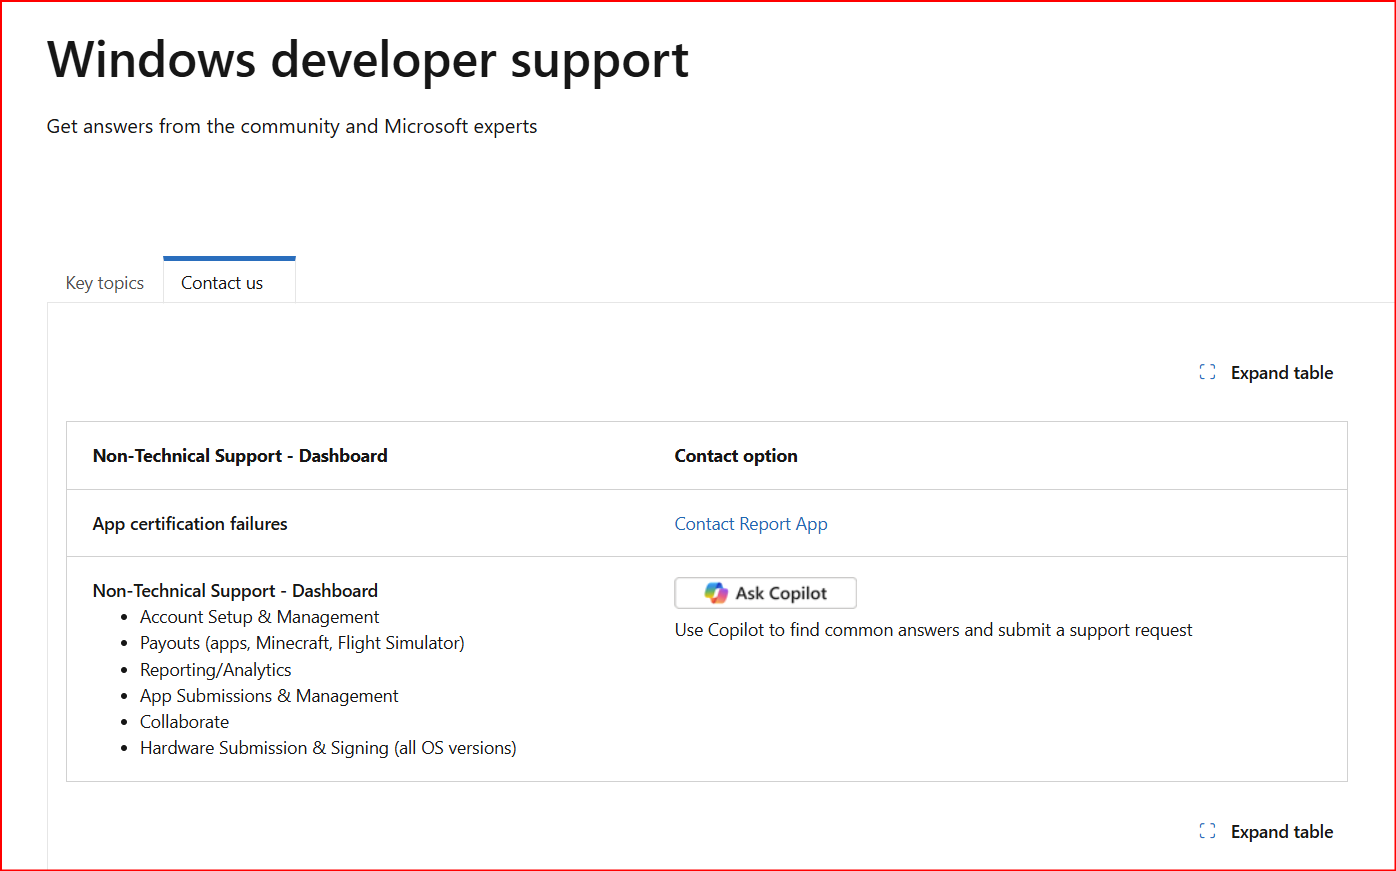Click the App Submissions & Management item
The width and height of the screenshot is (1396, 871).
point(269,696)
